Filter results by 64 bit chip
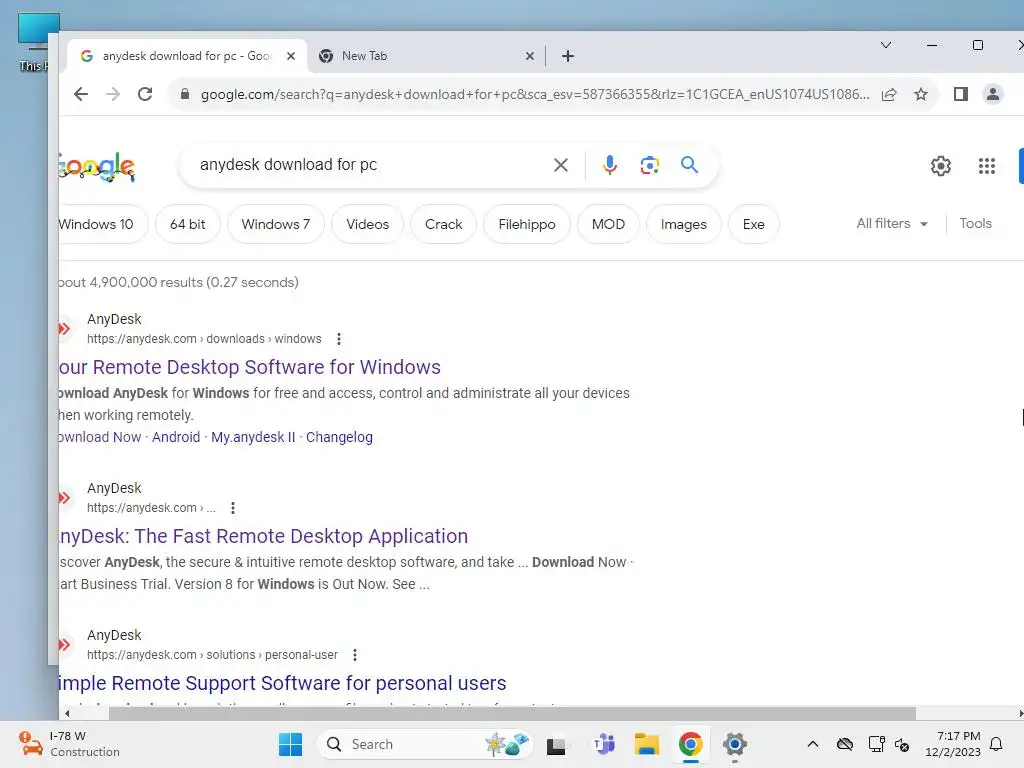 [x=187, y=224]
